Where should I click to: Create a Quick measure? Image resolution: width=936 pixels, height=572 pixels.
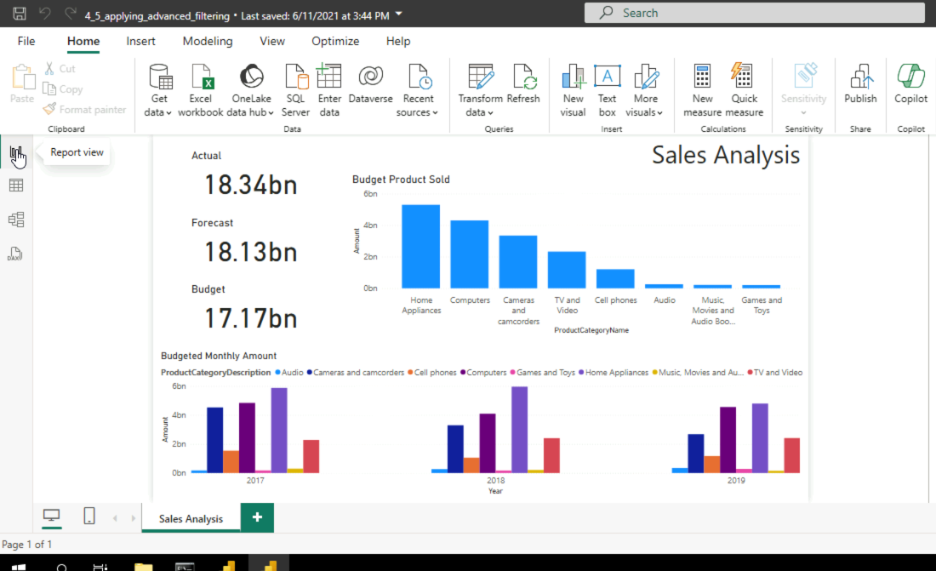pyautogui.click(x=744, y=90)
